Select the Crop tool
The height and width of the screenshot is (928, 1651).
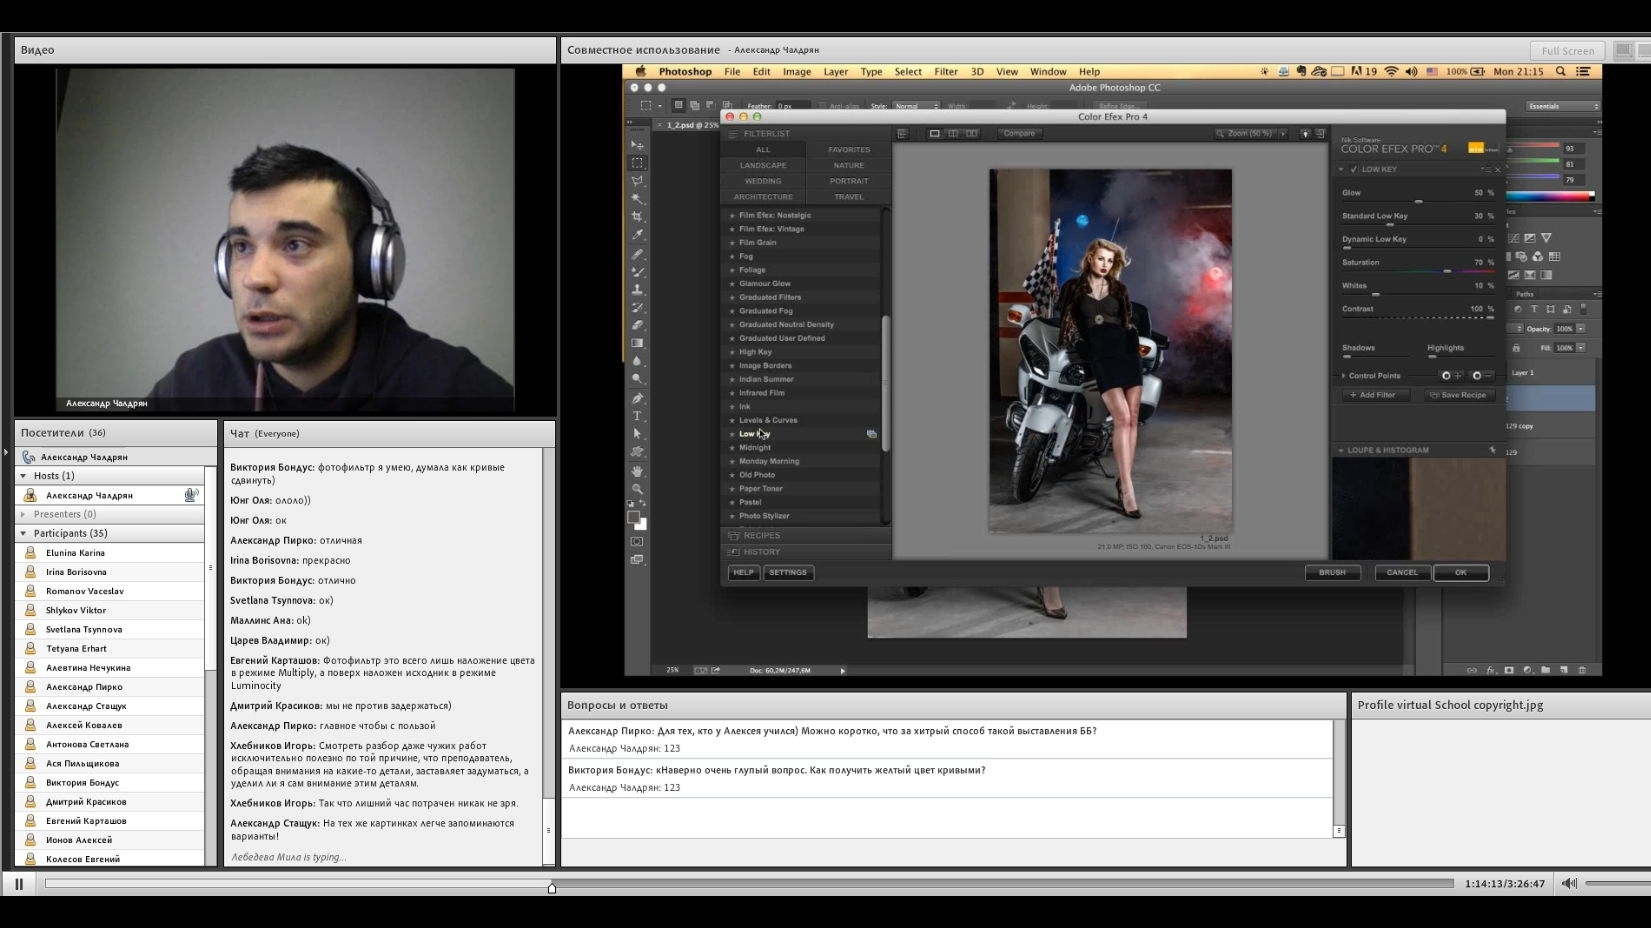tap(637, 217)
